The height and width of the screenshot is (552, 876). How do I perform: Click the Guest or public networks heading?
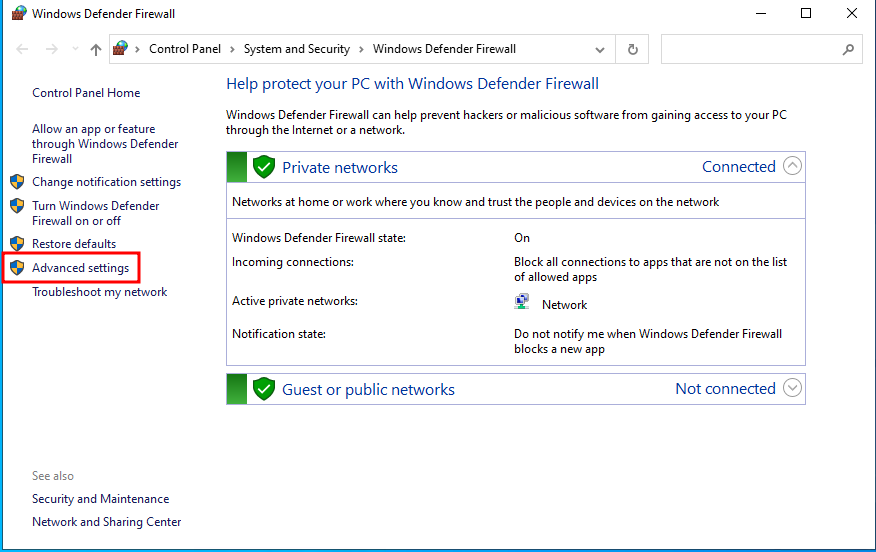(x=368, y=389)
